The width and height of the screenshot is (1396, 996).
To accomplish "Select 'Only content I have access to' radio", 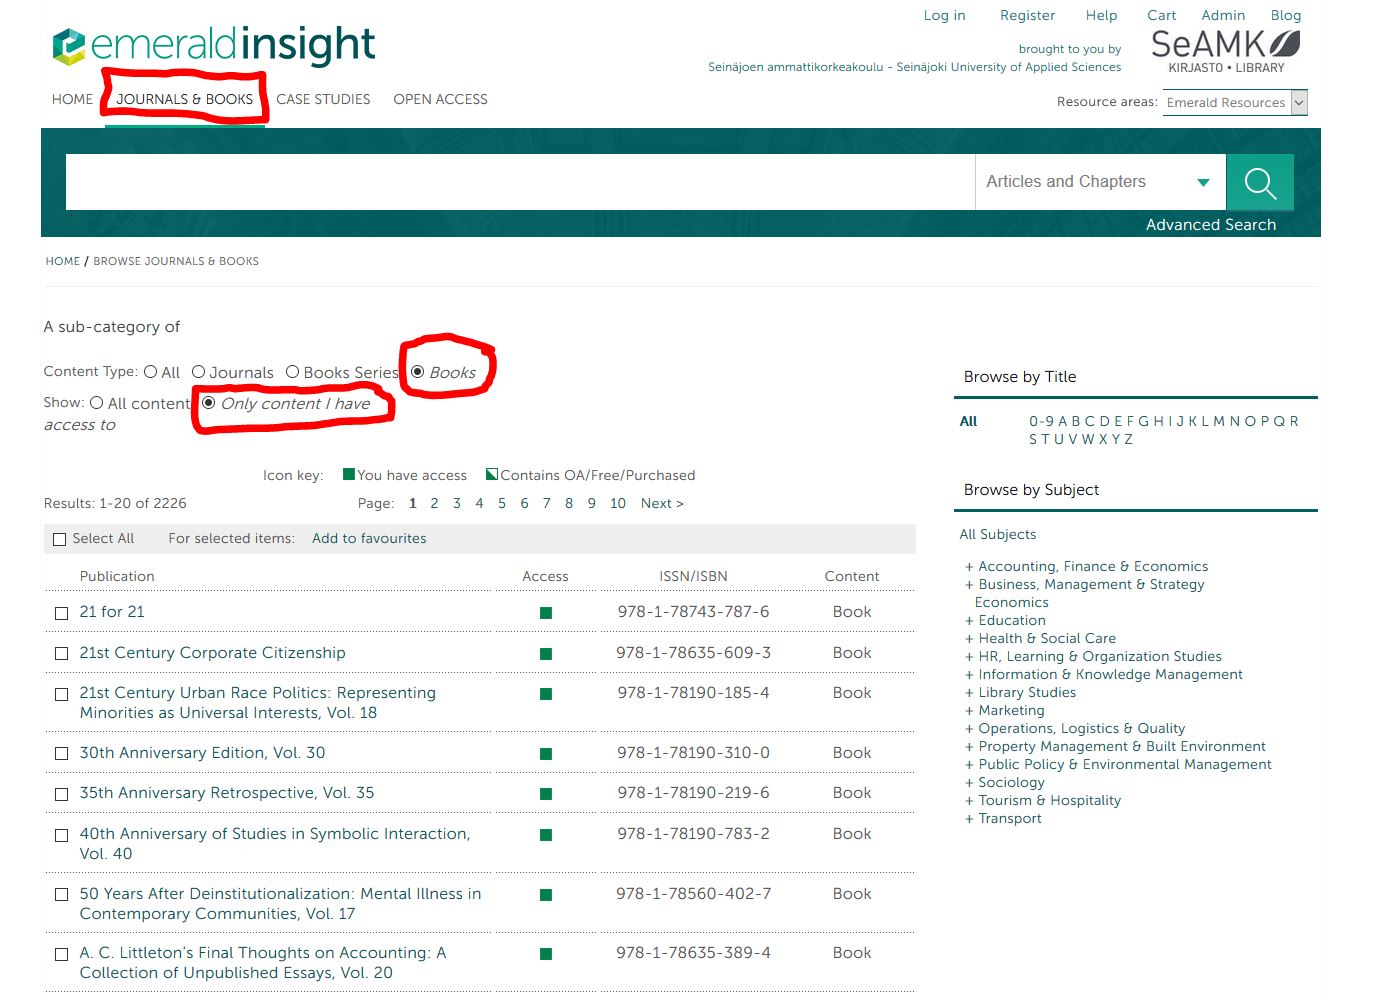I will click(x=208, y=403).
